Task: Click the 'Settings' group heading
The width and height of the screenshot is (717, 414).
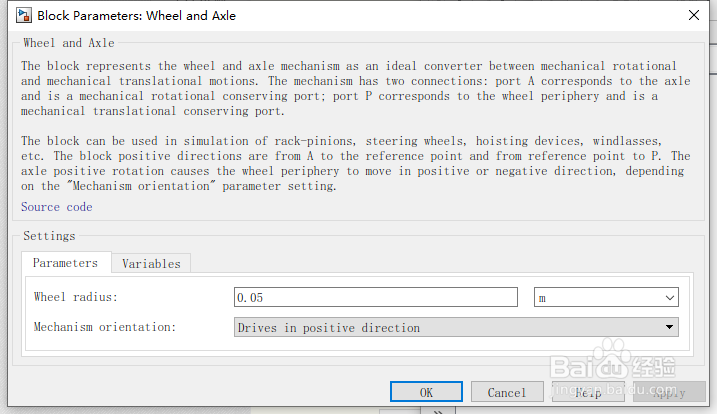Action: click(x=49, y=236)
